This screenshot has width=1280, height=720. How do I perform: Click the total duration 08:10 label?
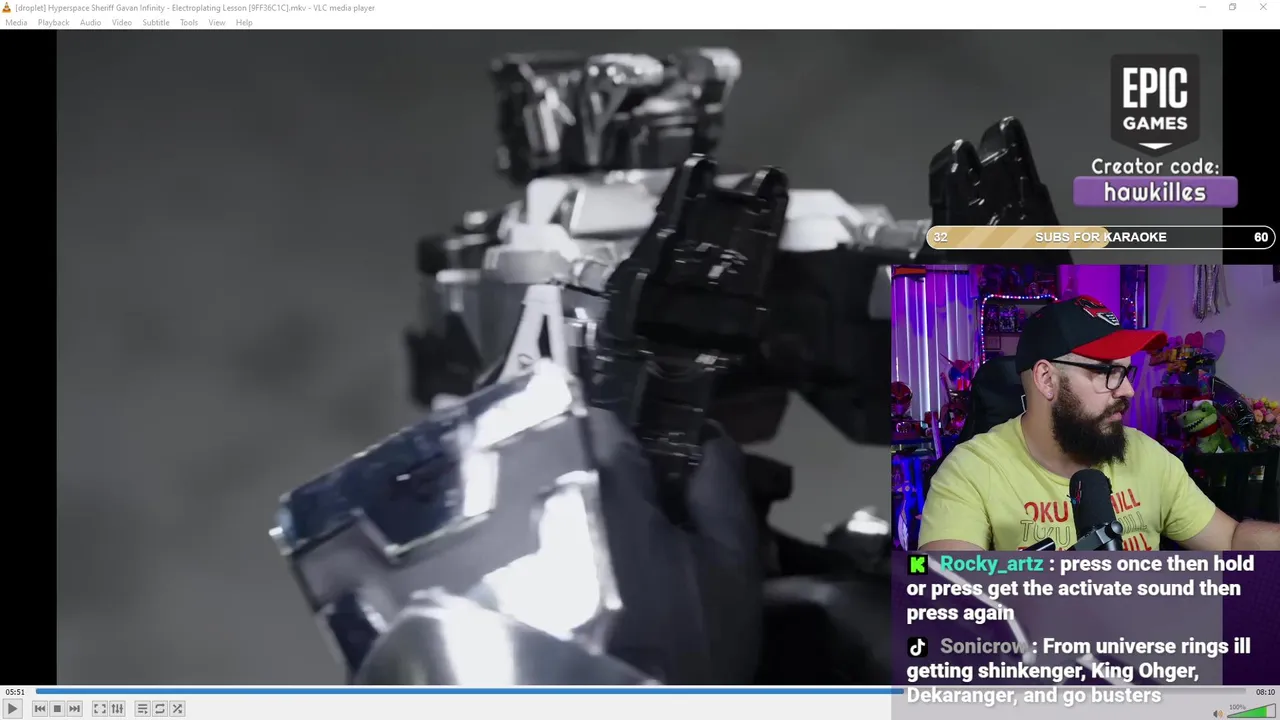[1265, 692]
